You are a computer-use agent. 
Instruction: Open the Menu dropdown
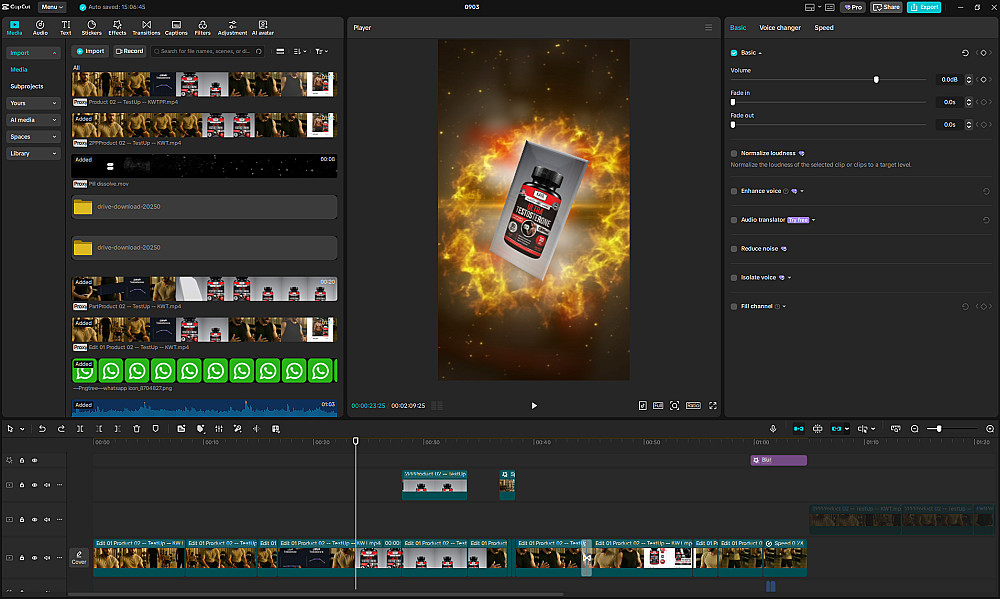pyautogui.click(x=52, y=7)
